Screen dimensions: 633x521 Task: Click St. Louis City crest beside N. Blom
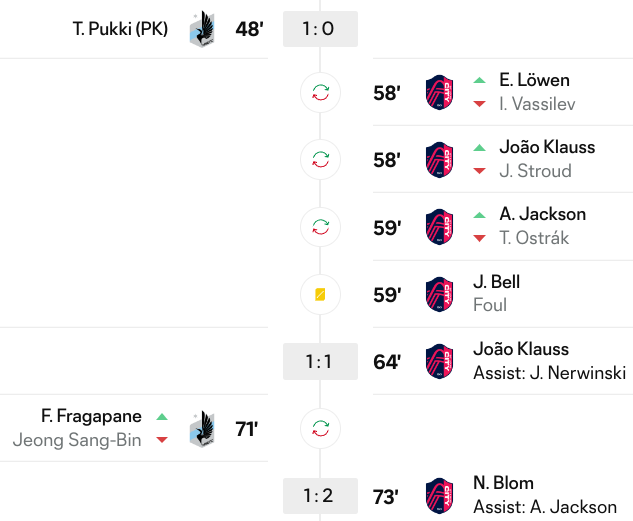(439, 495)
